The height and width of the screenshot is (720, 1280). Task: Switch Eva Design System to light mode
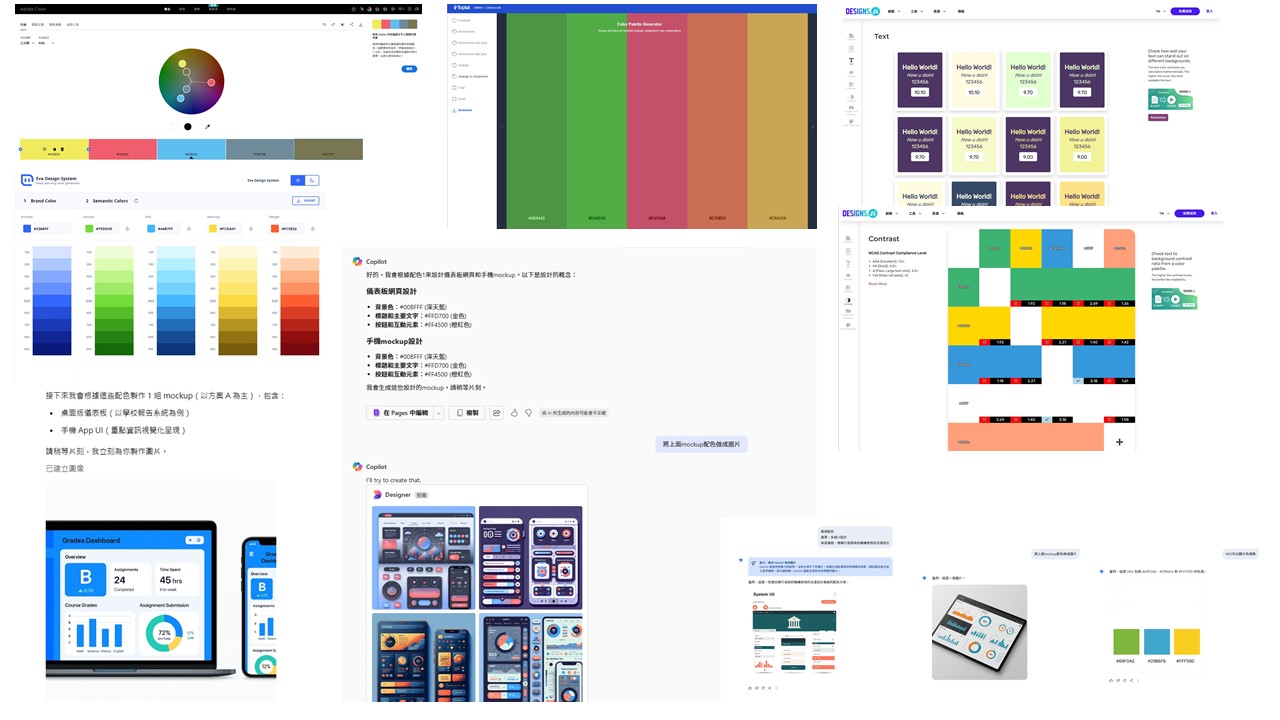tap(298, 180)
